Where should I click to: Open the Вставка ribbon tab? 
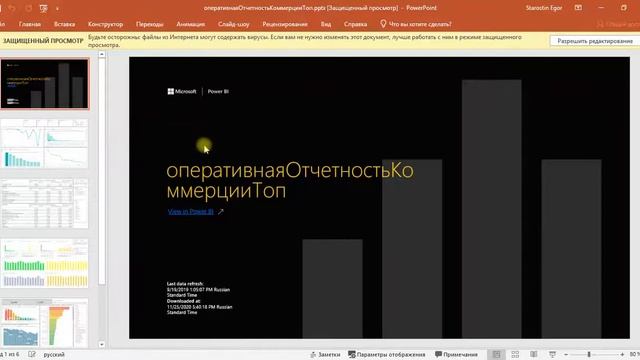coord(64,24)
